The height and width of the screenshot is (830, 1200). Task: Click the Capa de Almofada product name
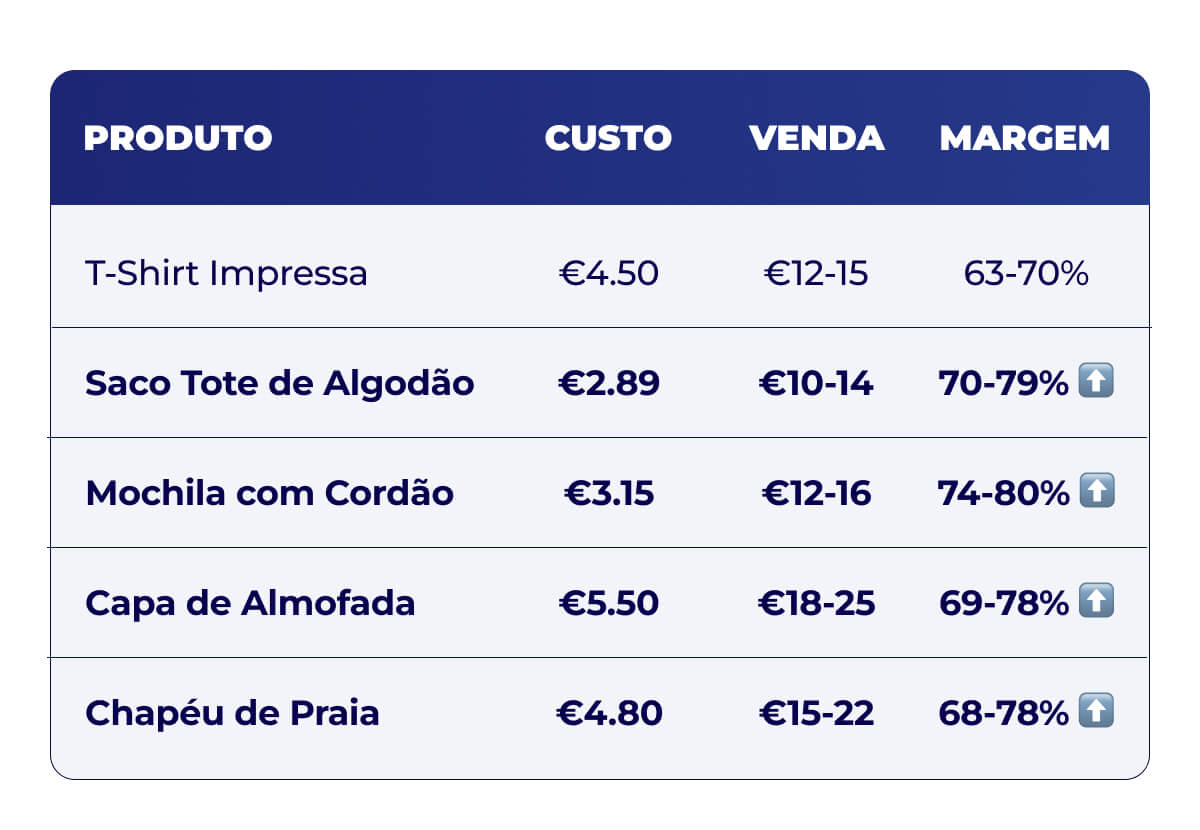pyautogui.click(x=250, y=603)
